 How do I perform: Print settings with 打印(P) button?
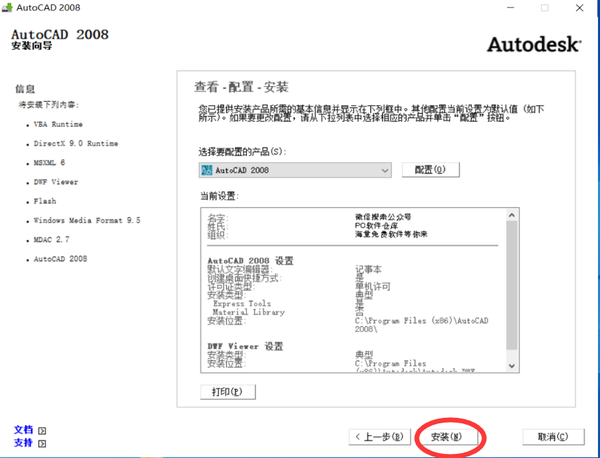(228, 391)
